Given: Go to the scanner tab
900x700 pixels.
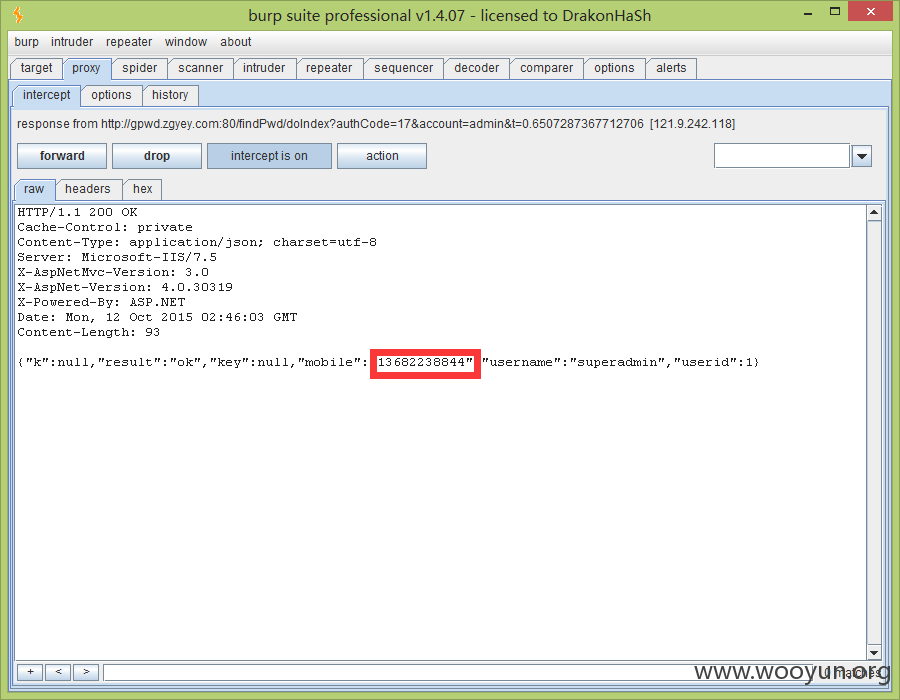Looking at the screenshot, I should [200, 68].
